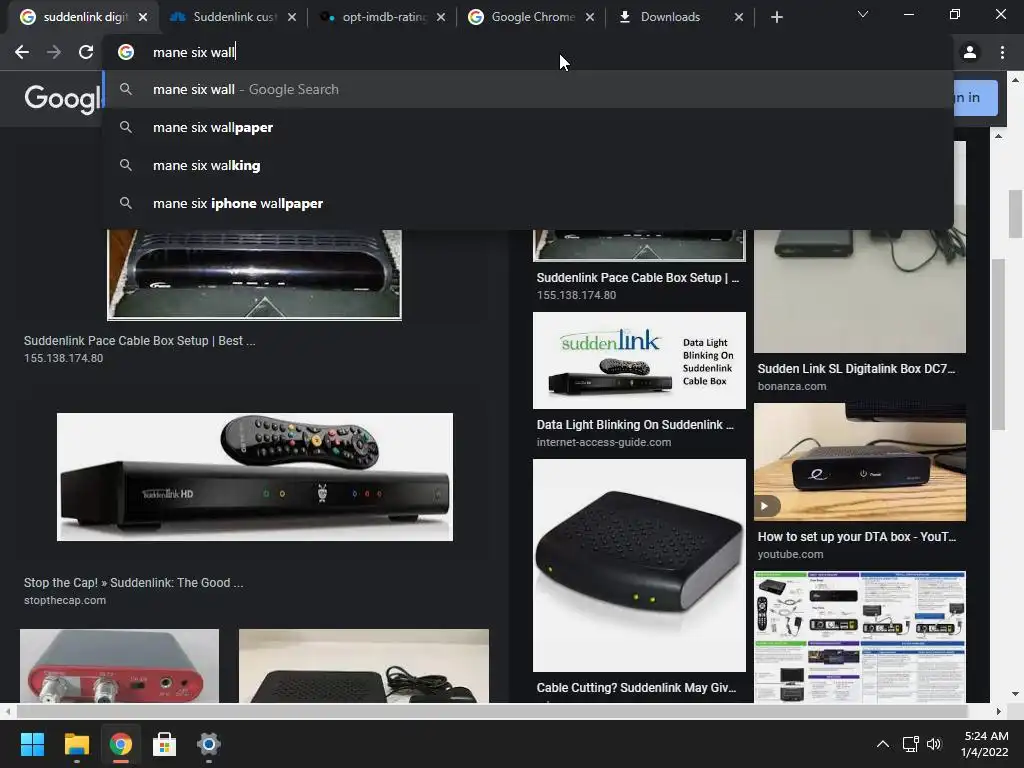Click the page vertical scrollbar thumb
Image resolution: width=1024 pixels, height=768 pixels.
(x=1016, y=214)
